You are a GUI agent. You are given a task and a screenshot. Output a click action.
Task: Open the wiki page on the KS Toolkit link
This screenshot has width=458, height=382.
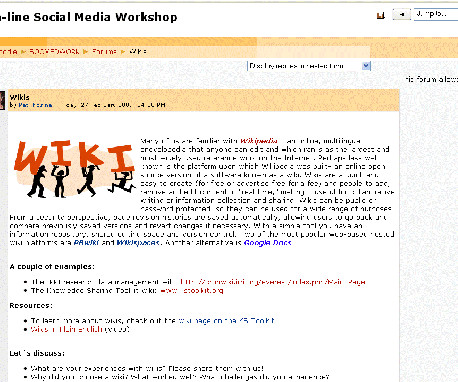point(226,321)
